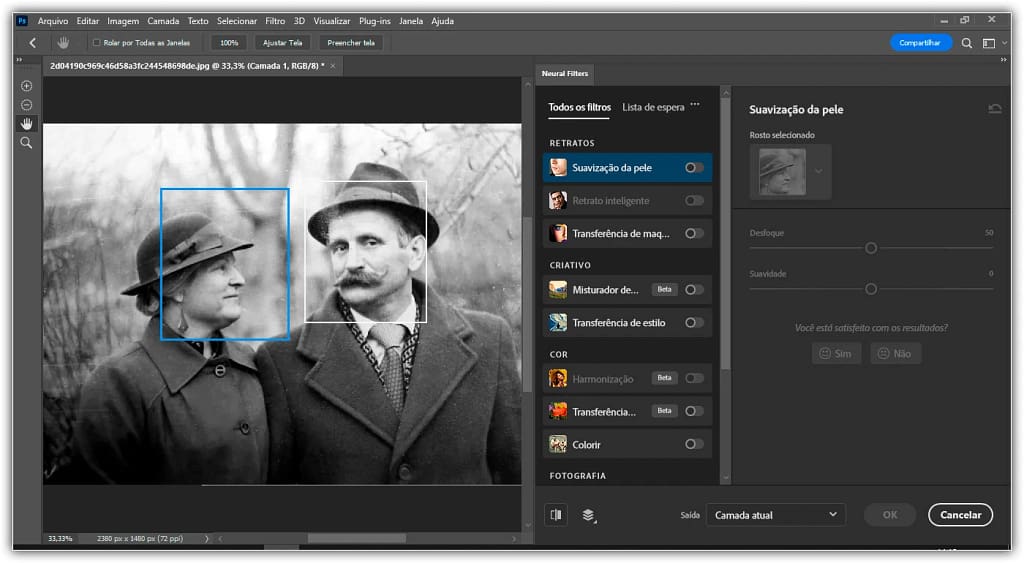
Task: Click Retrato inteligente filter icon
Action: (558, 201)
